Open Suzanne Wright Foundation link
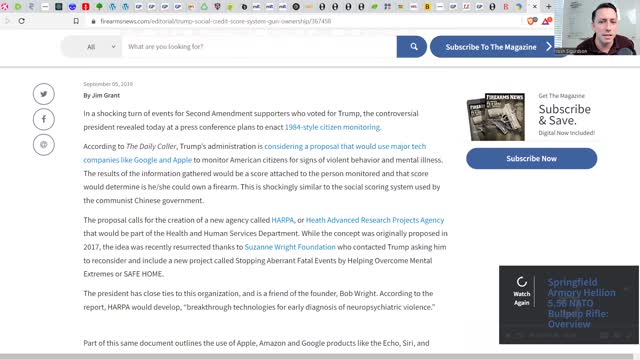 tap(290, 247)
